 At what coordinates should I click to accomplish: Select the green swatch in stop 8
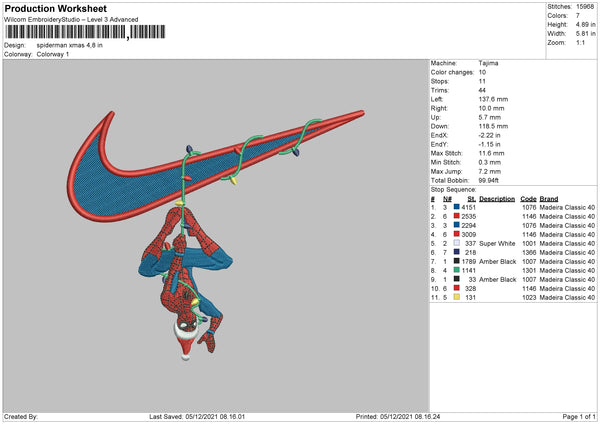click(457, 270)
